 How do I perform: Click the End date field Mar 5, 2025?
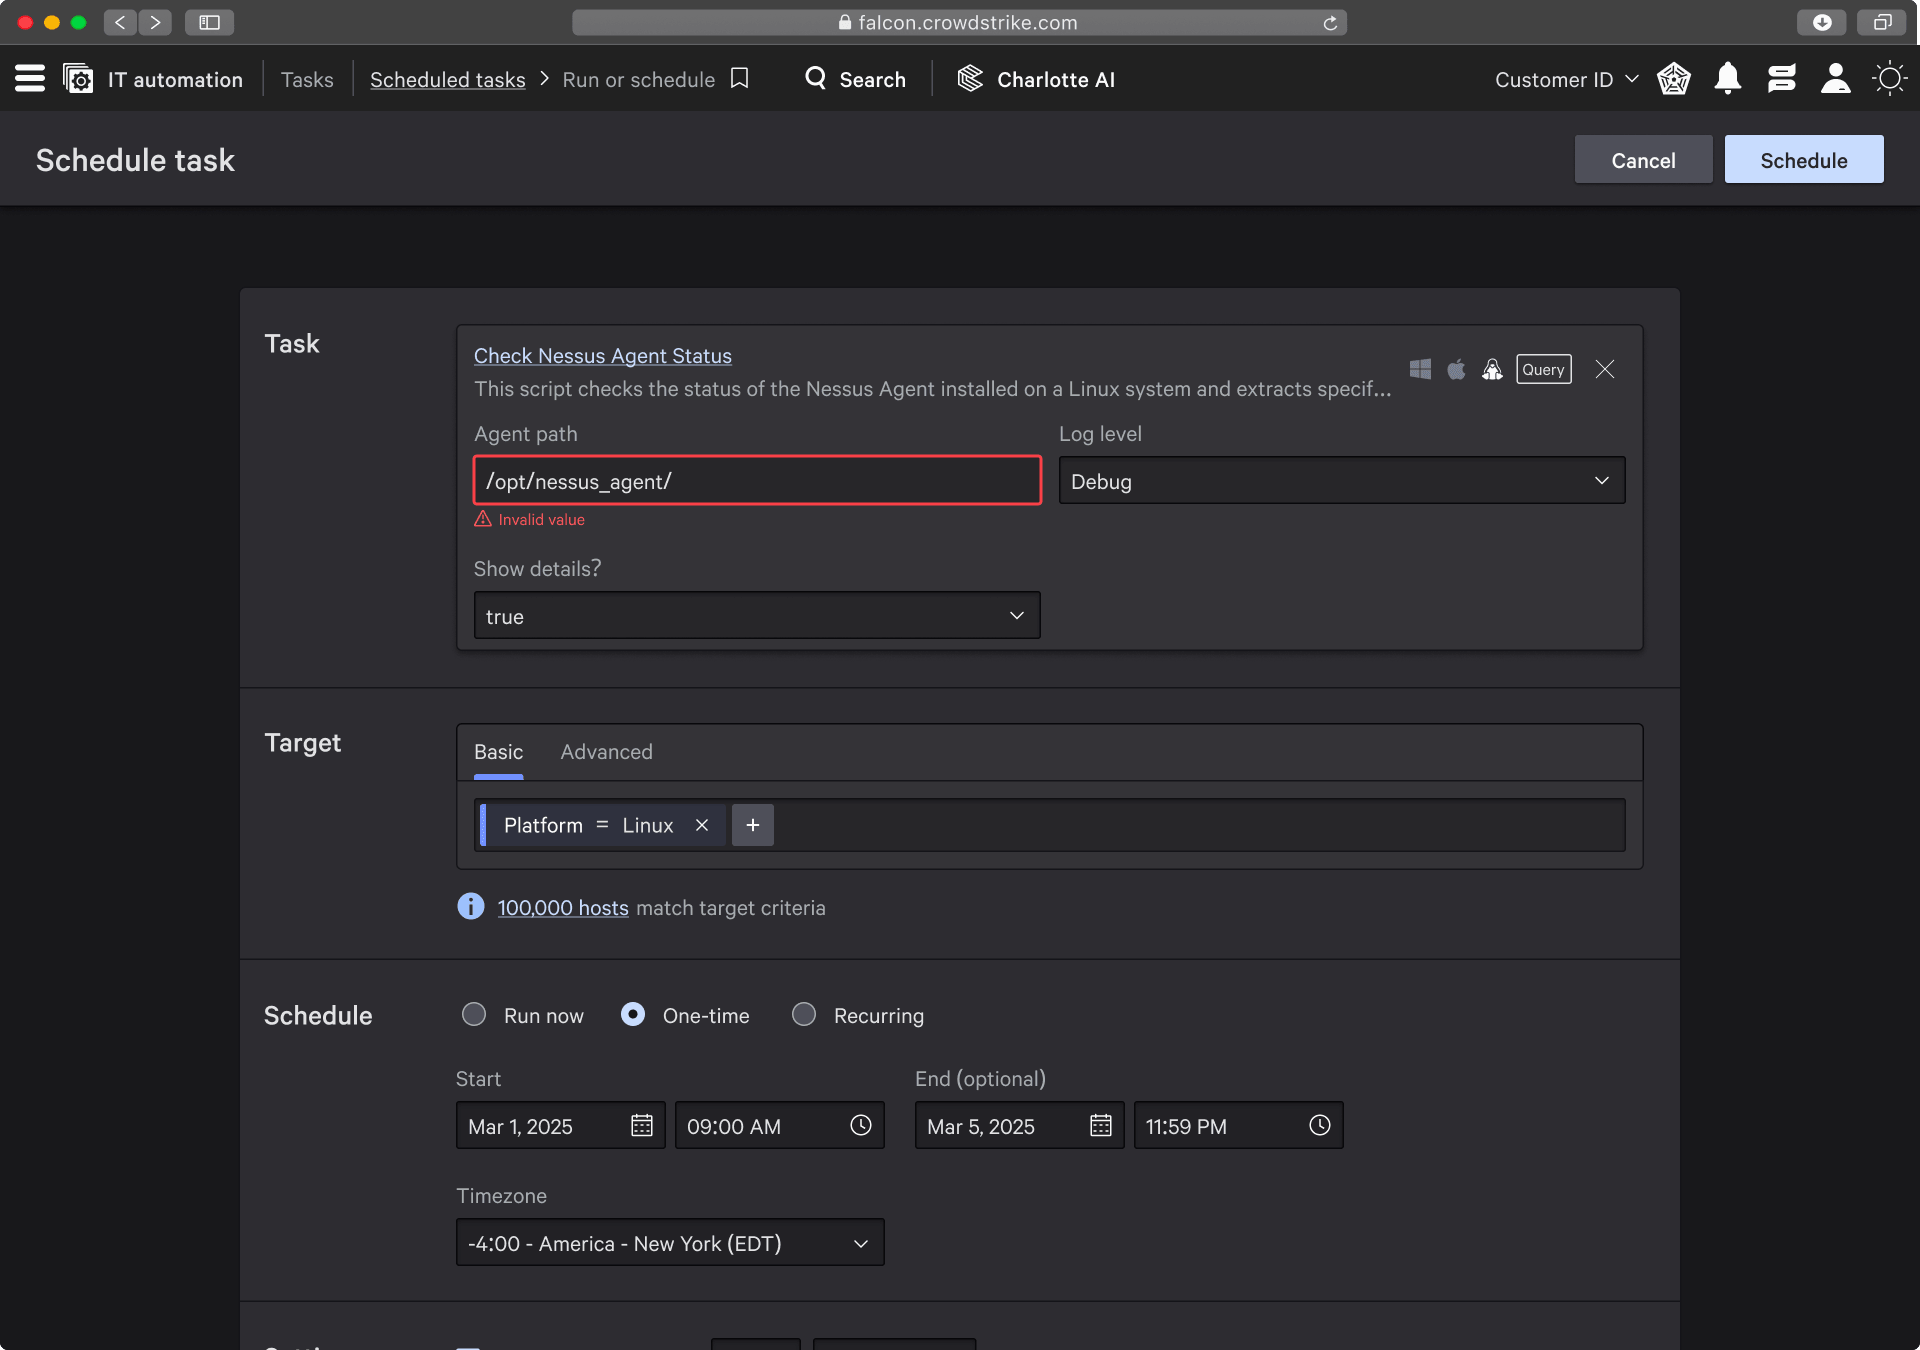pos(1020,1126)
